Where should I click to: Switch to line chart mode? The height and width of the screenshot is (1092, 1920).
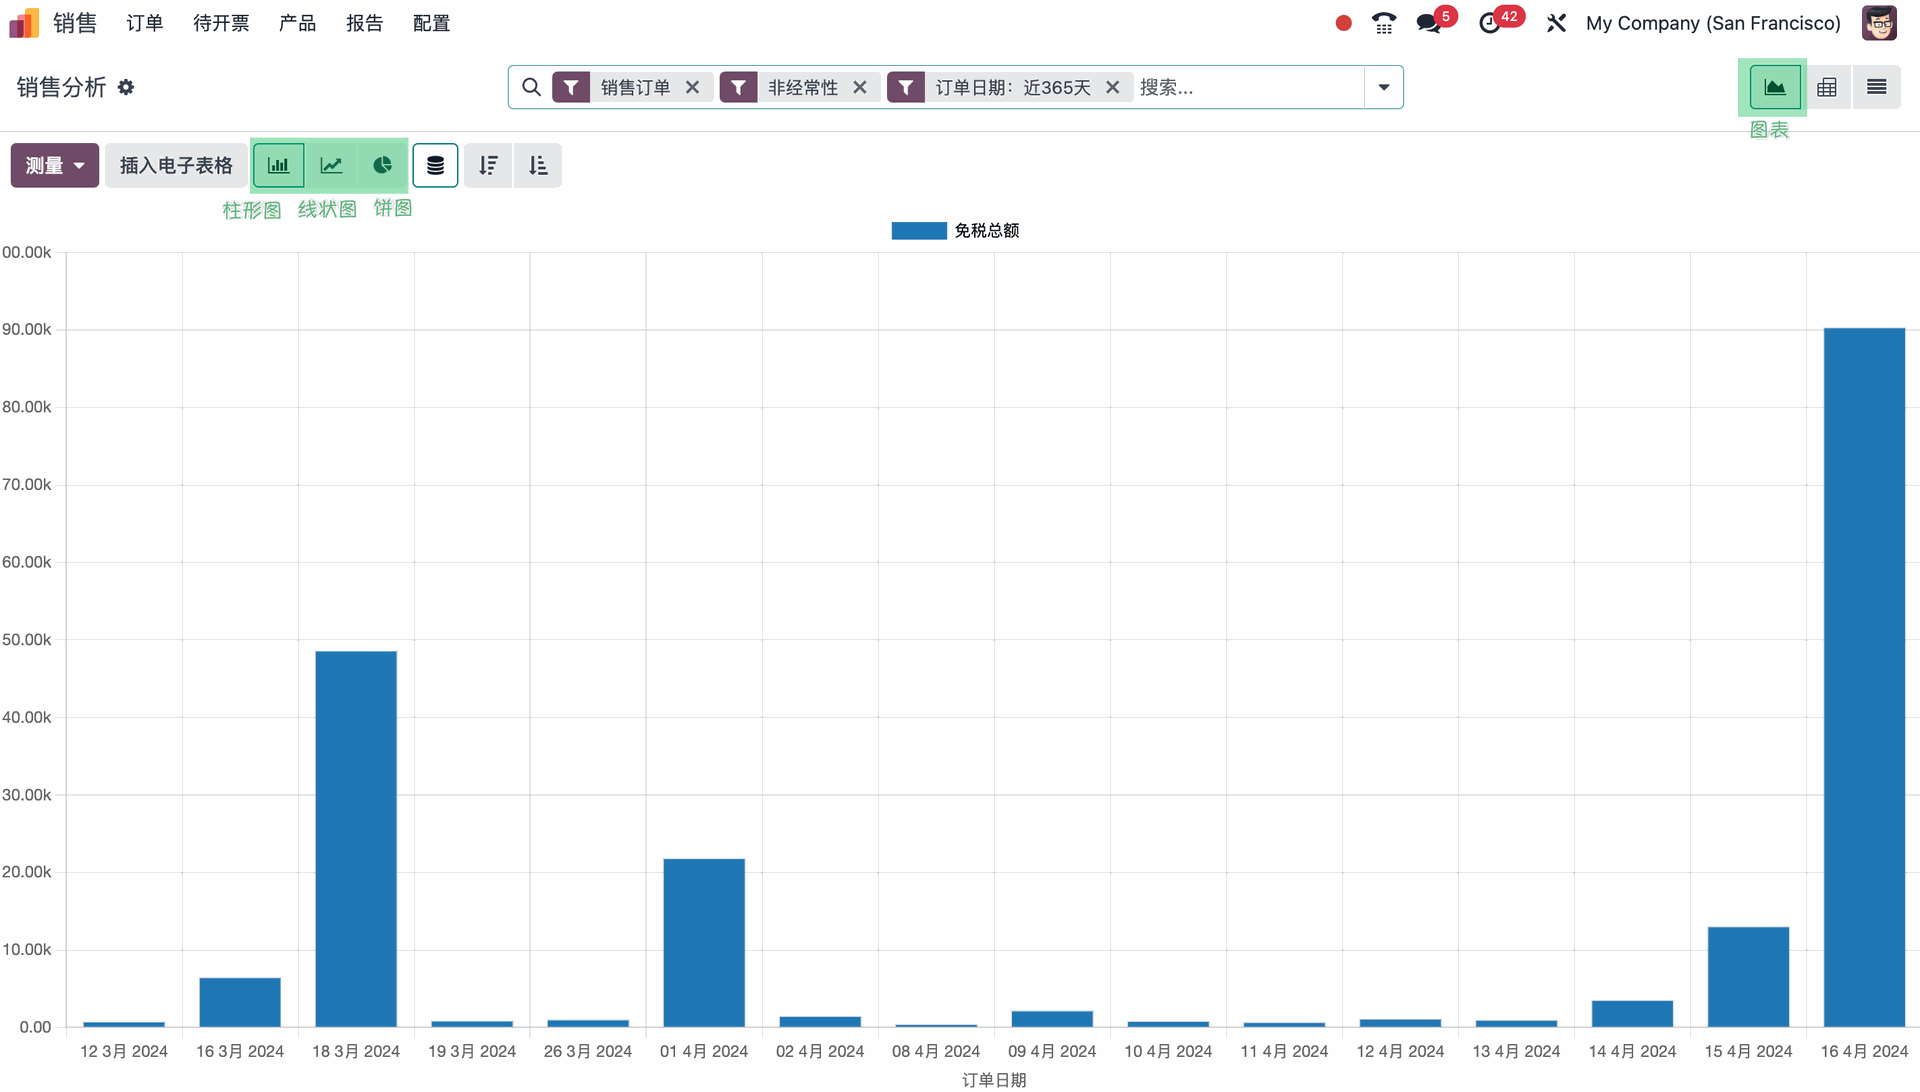tap(331, 166)
